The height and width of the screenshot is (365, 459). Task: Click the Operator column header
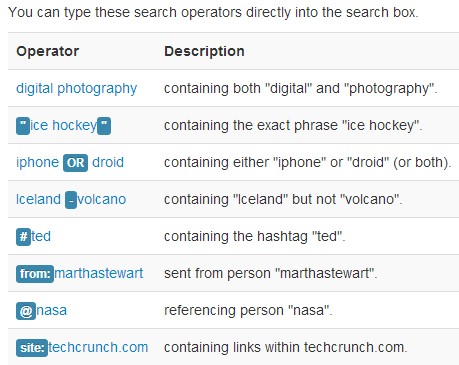pos(48,51)
